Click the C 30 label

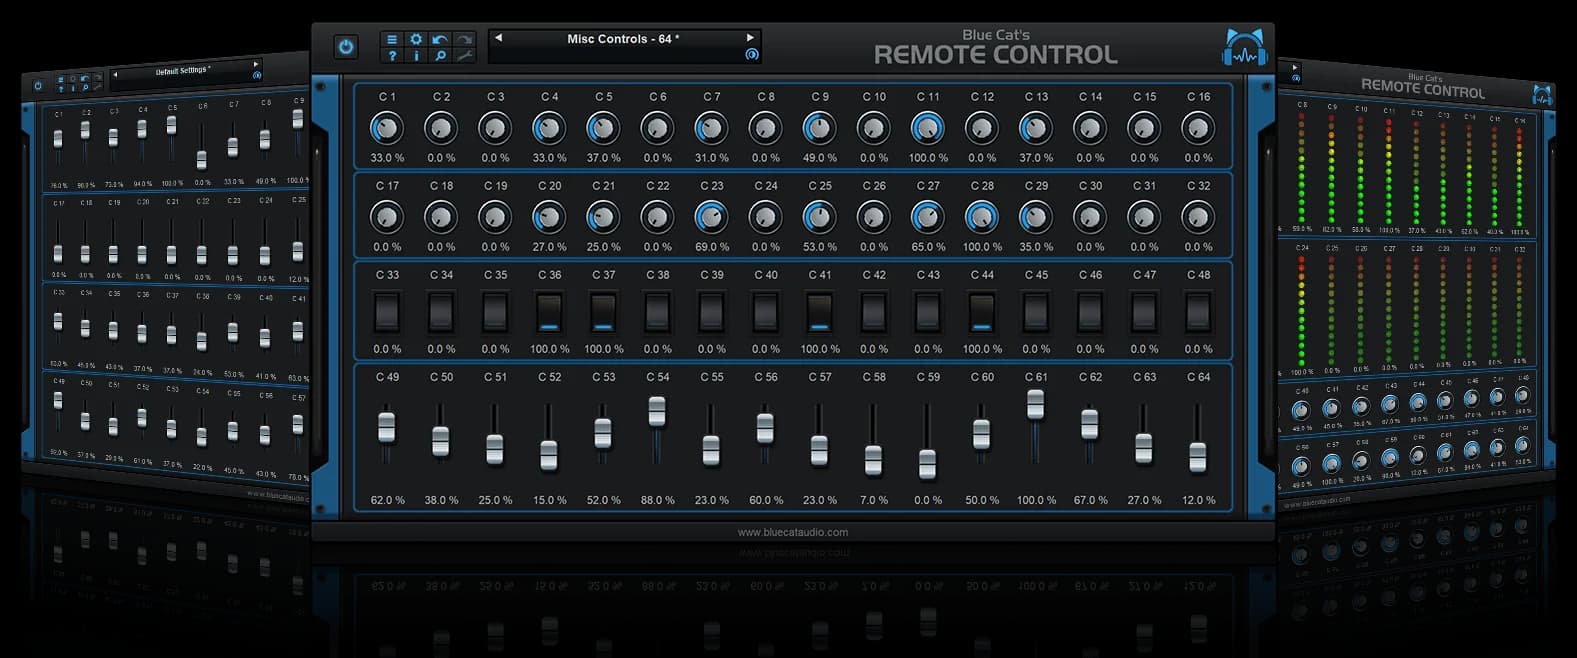tap(1090, 186)
